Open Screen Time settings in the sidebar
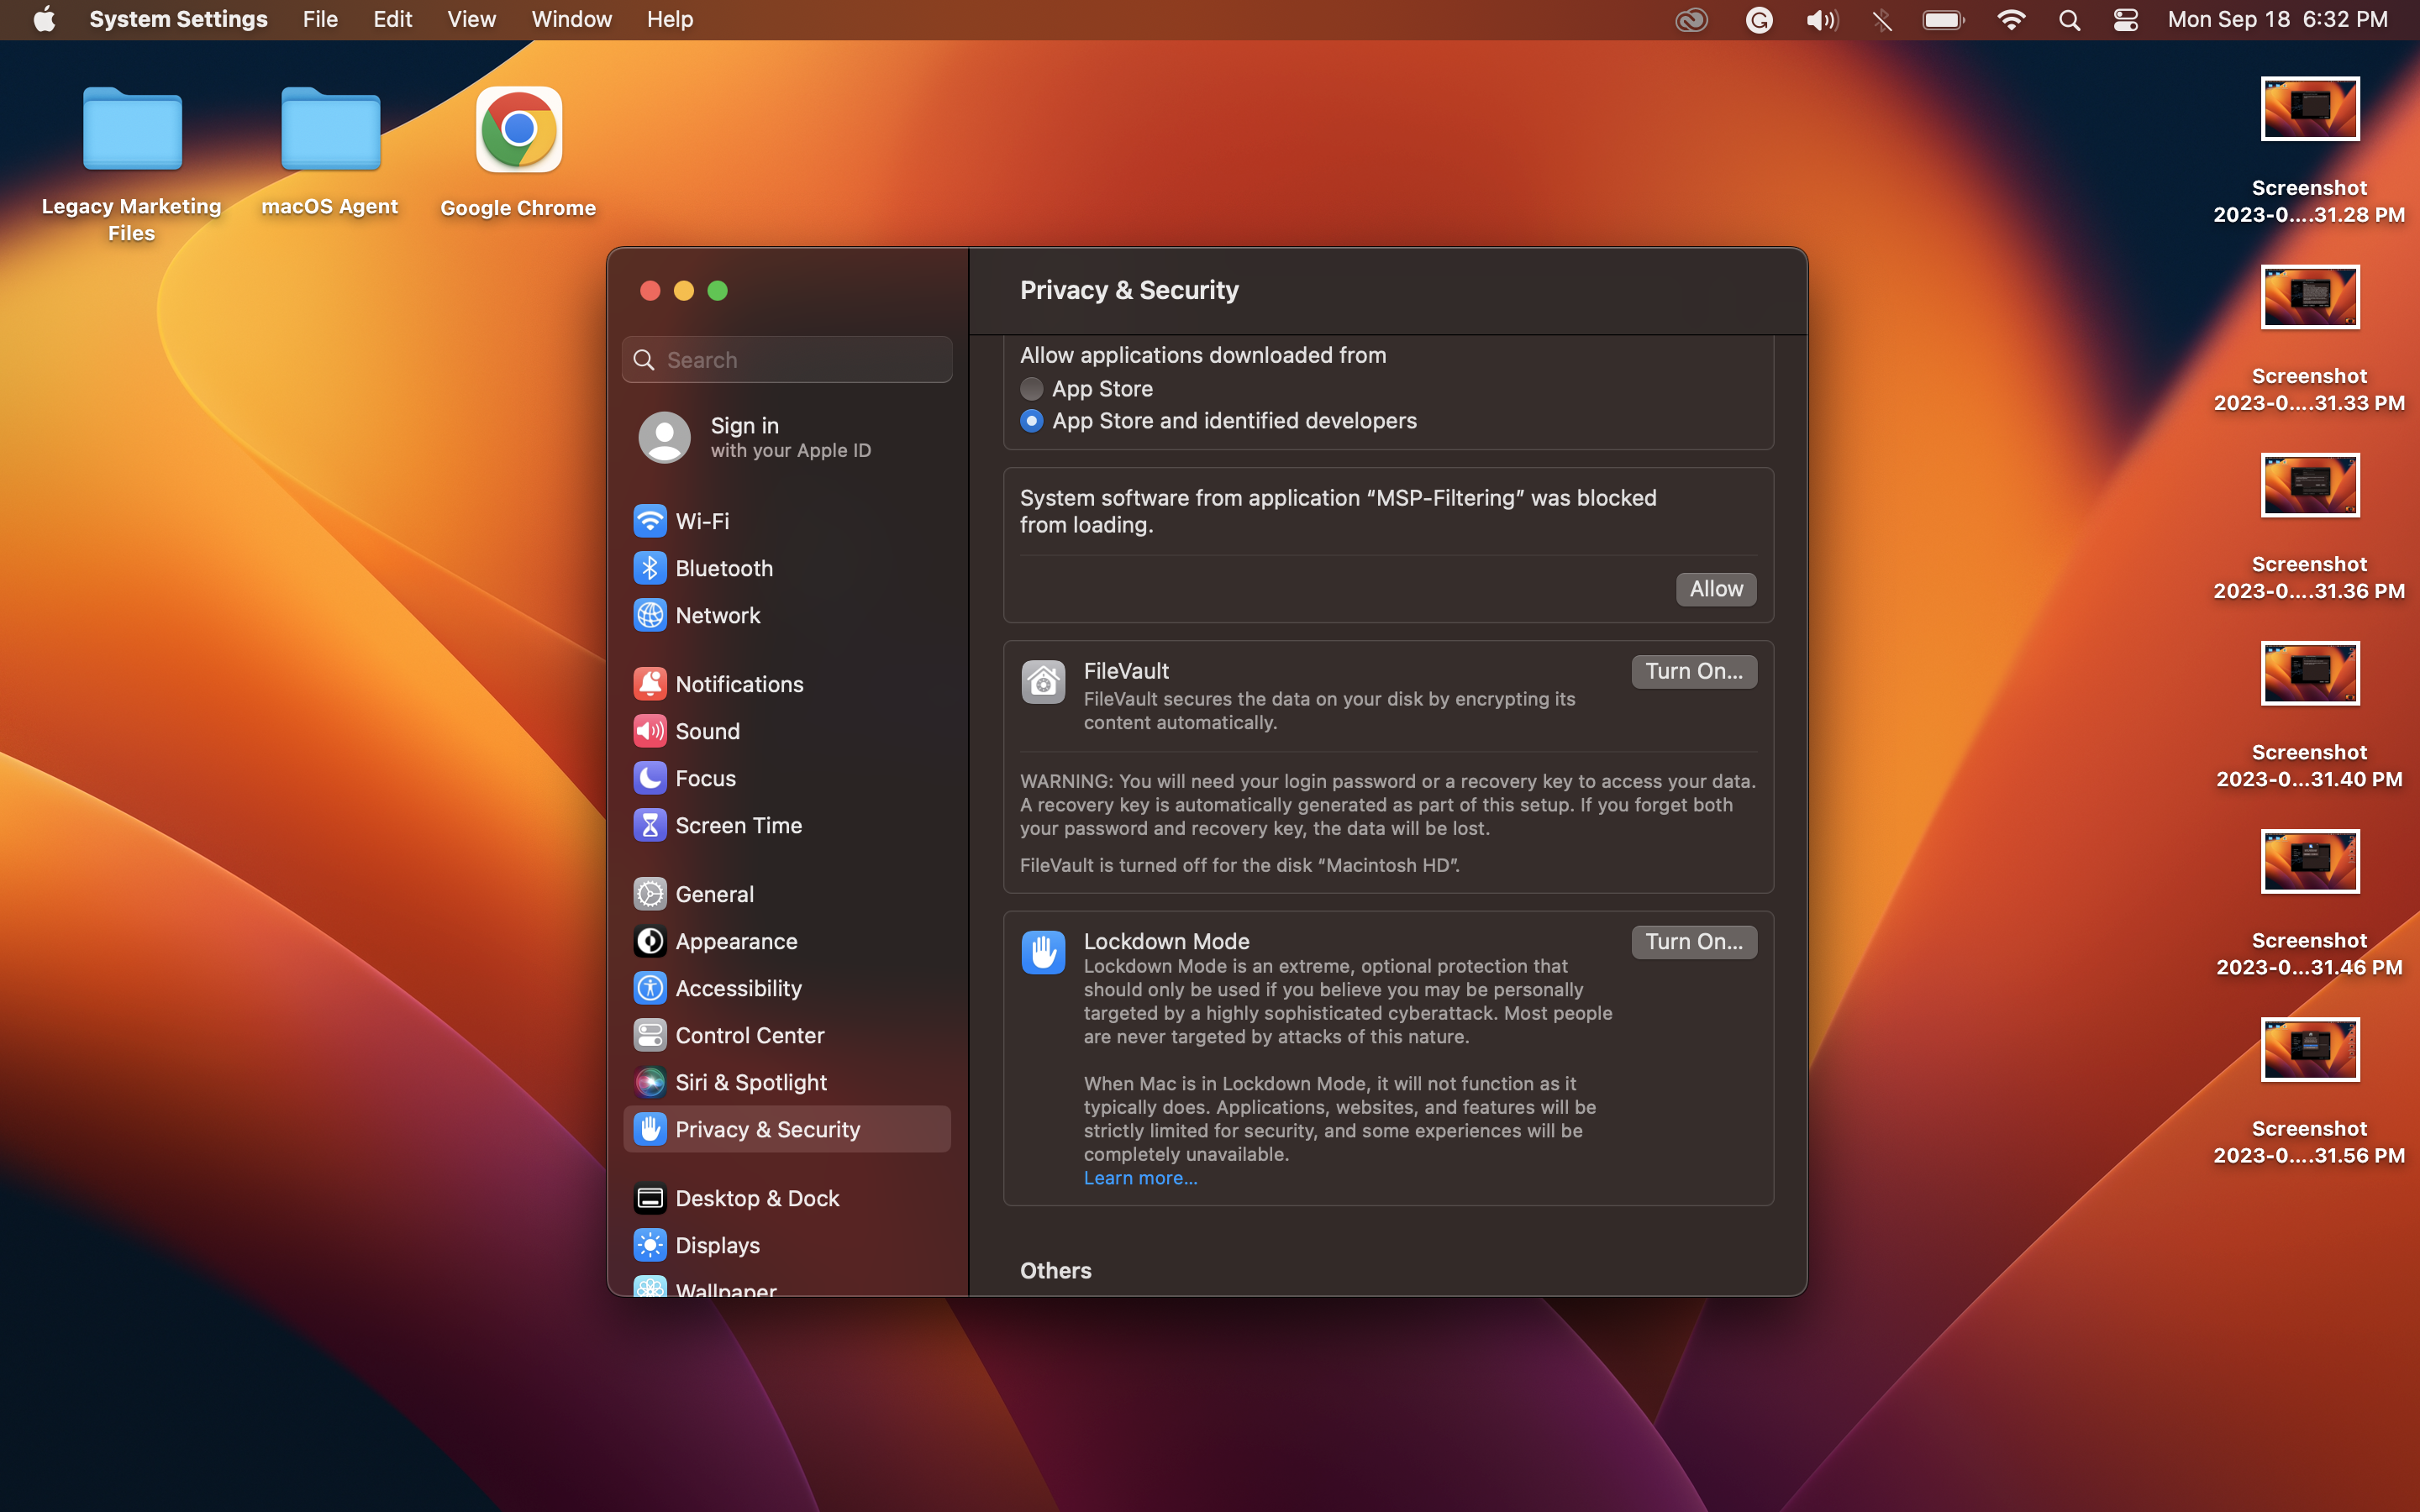 point(738,825)
